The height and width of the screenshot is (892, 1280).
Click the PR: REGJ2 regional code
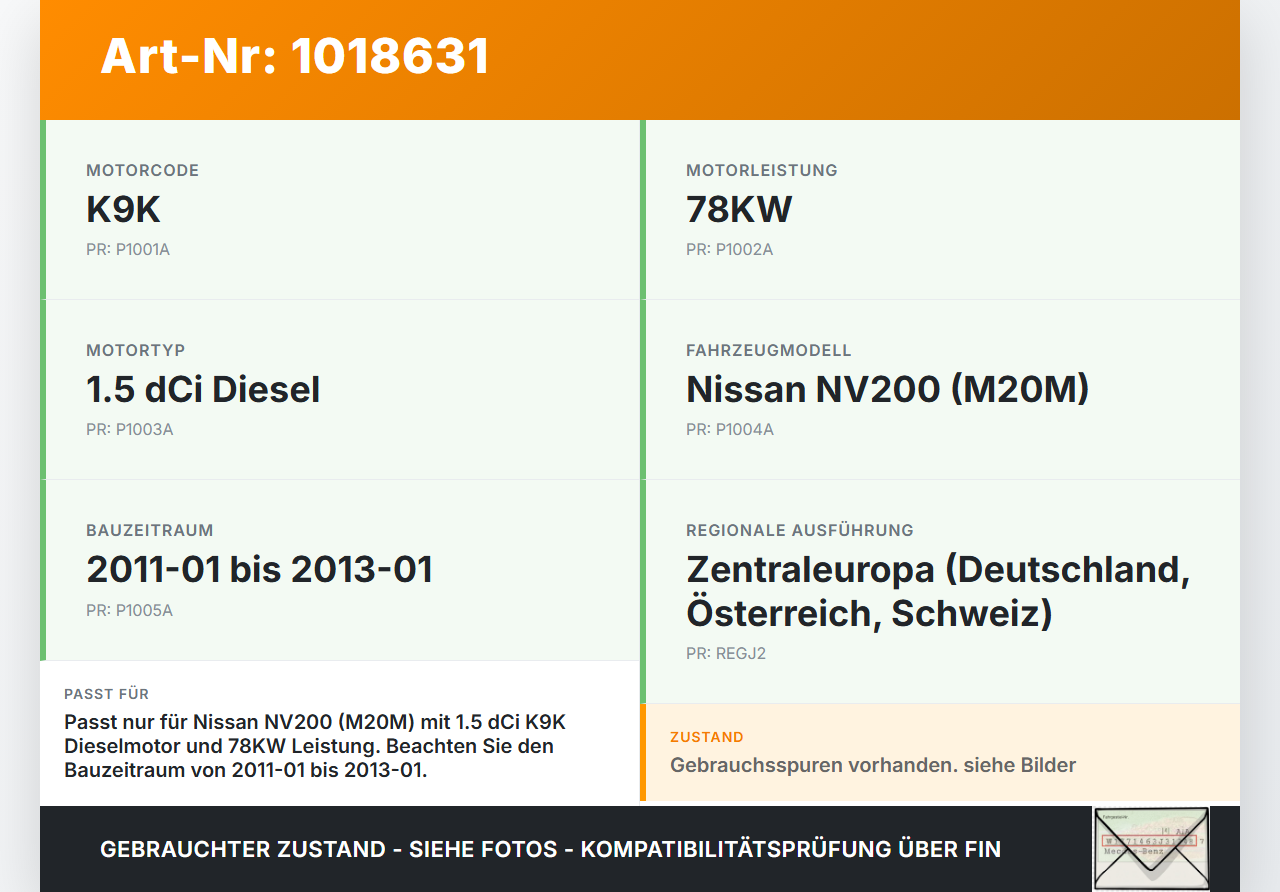click(725, 653)
